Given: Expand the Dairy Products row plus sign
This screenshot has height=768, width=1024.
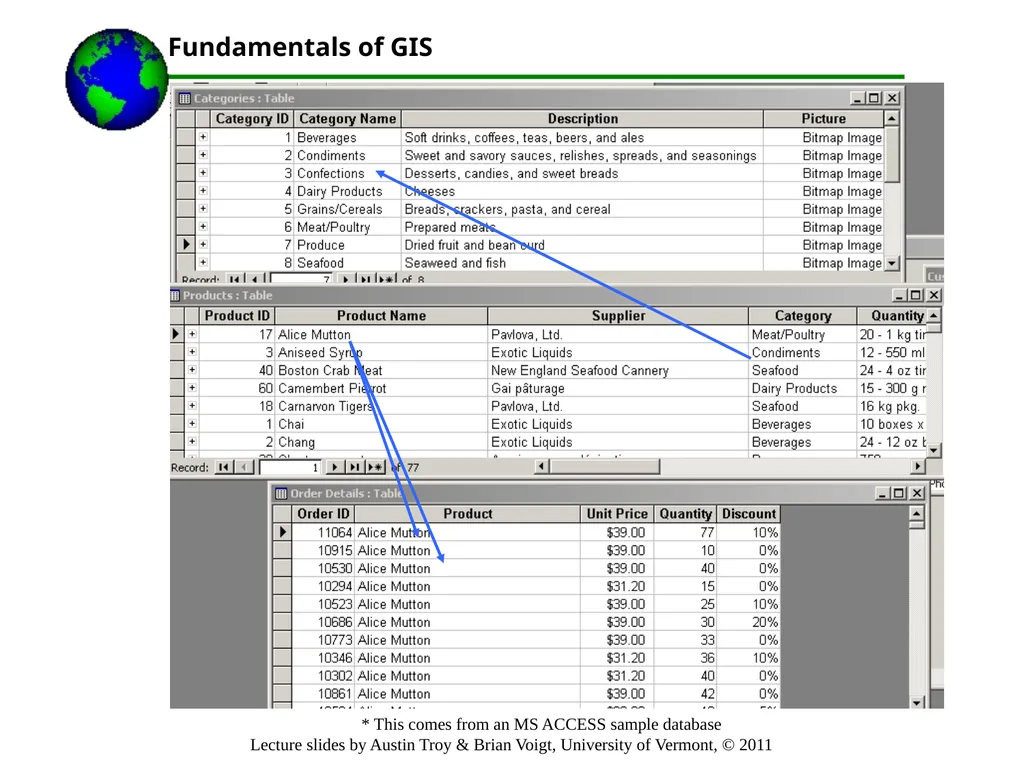Looking at the screenshot, I should pos(203,191).
